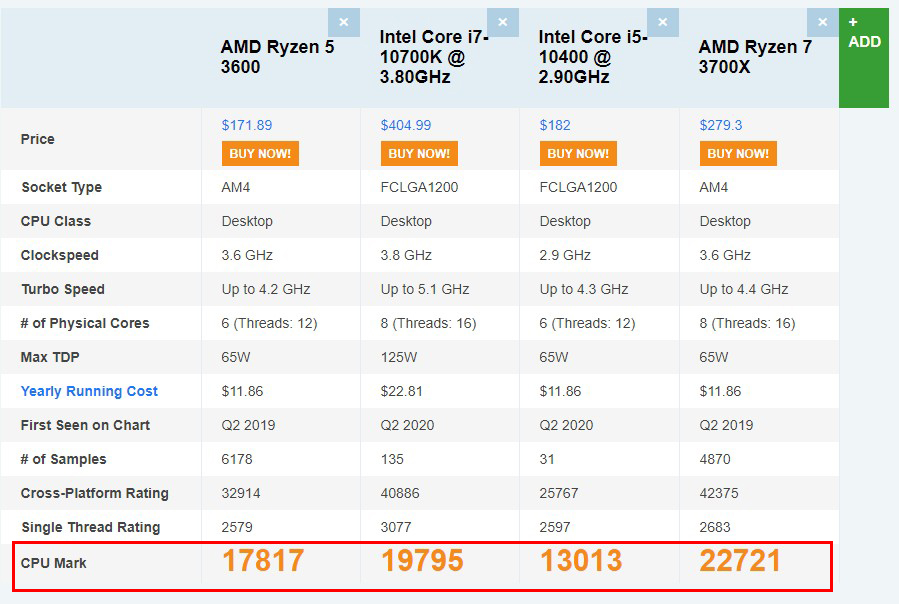Click single thread rating 2597
Image resolution: width=899 pixels, height=604 pixels.
coord(554,527)
